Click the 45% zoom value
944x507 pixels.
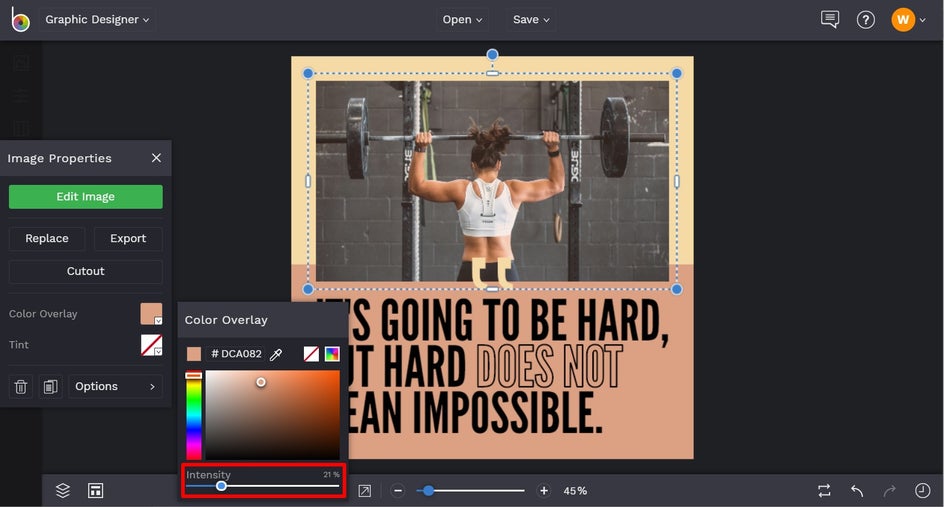pos(575,491)
